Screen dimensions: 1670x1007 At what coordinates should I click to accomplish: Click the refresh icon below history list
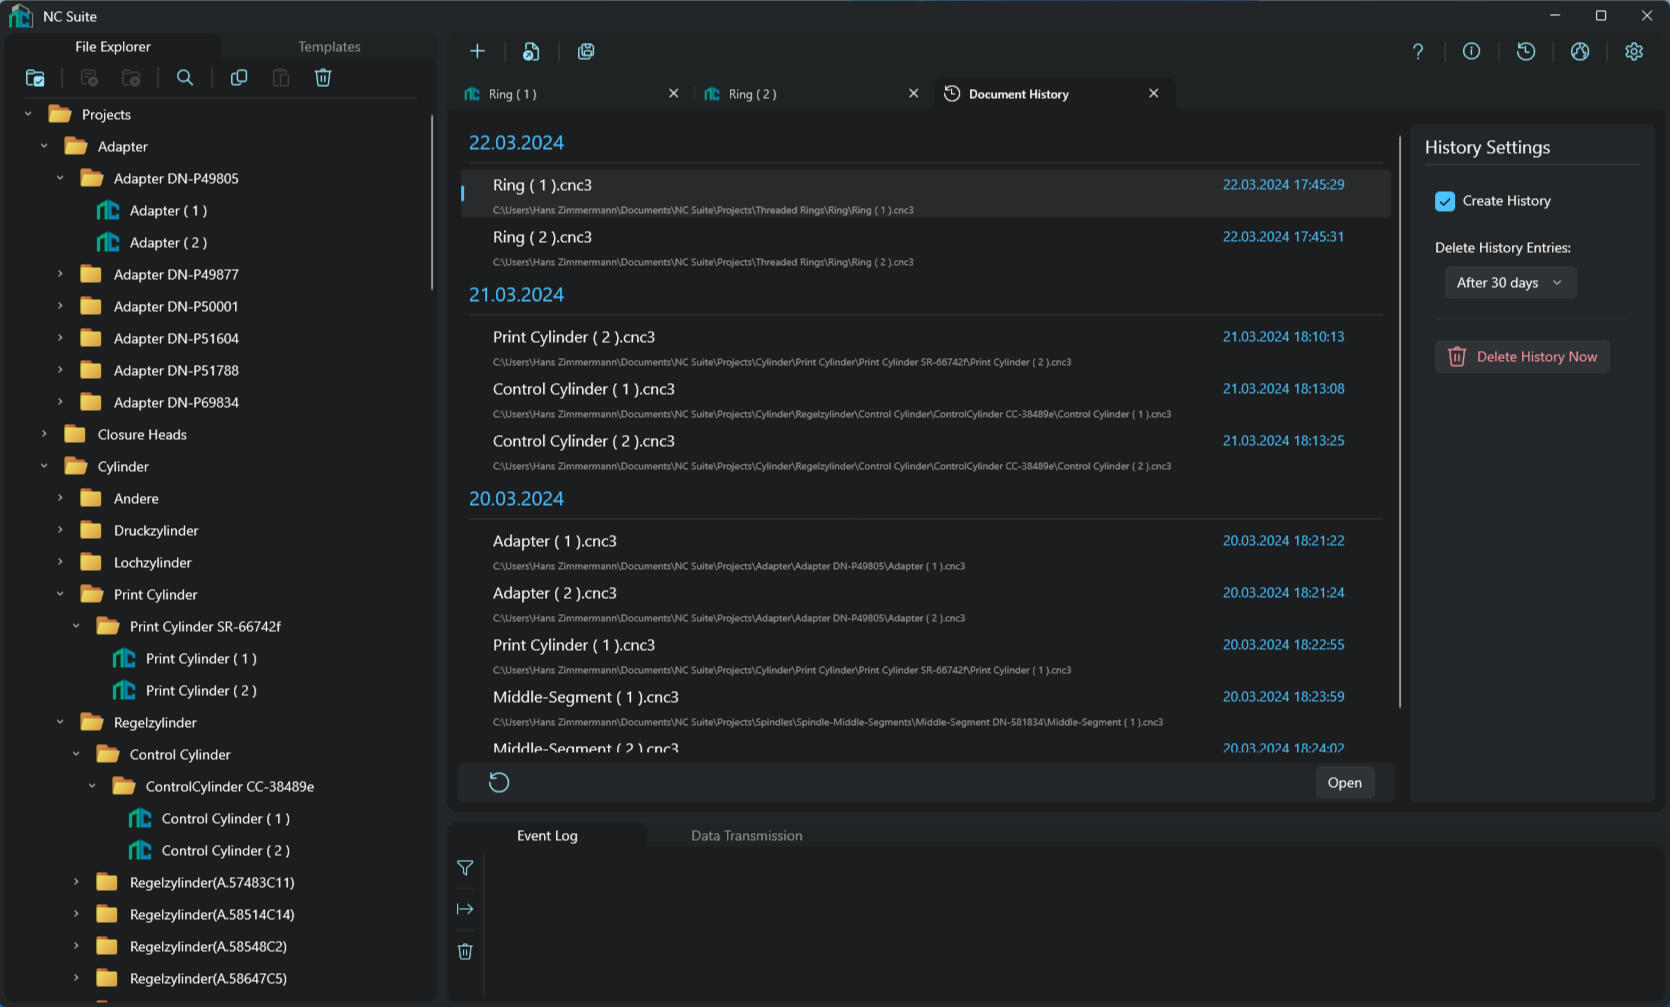tap(499, 783)
